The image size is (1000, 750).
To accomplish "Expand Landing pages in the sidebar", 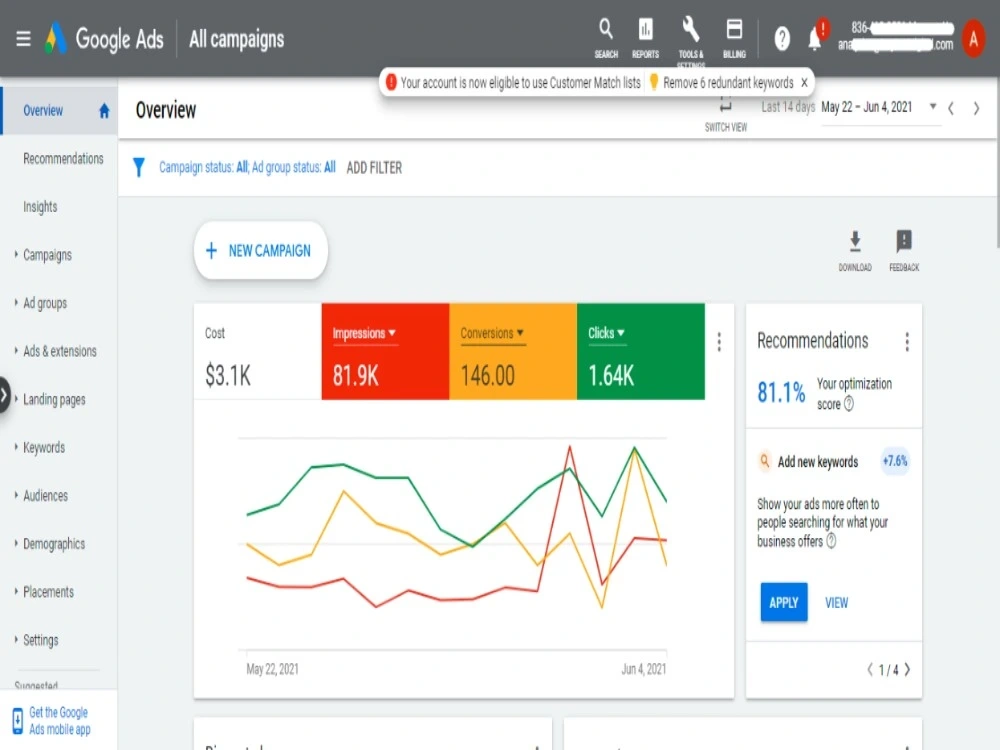I will coord(16,399).
